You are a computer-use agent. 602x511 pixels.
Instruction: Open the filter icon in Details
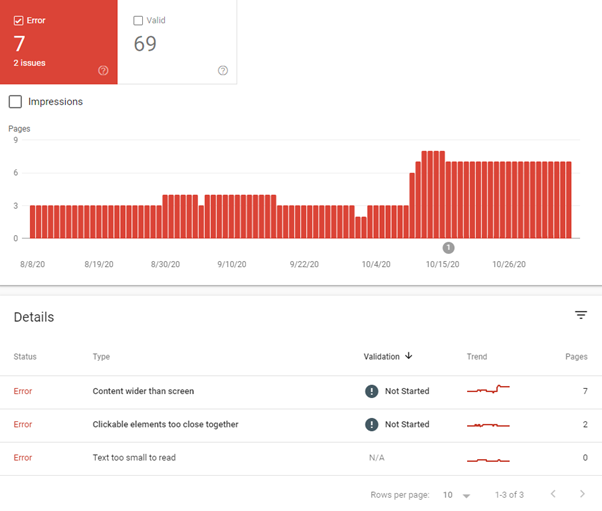coord(581,315)
